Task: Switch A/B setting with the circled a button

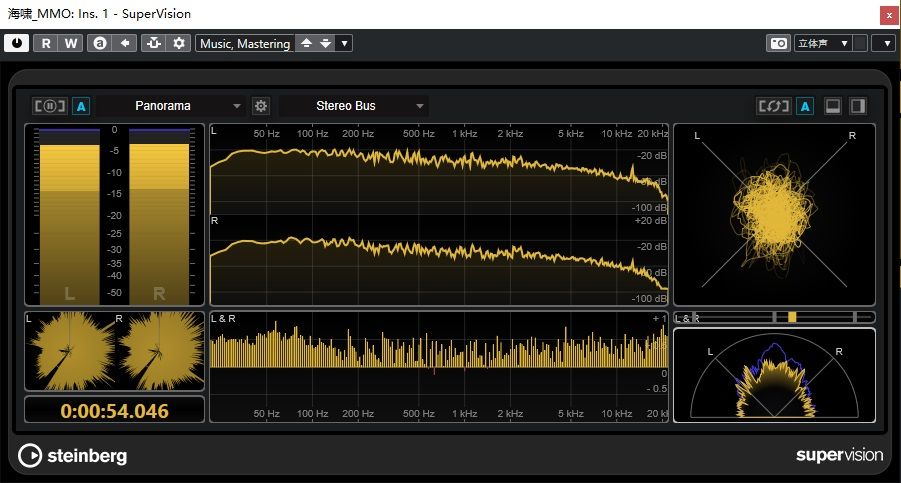Action: [99, 43]
